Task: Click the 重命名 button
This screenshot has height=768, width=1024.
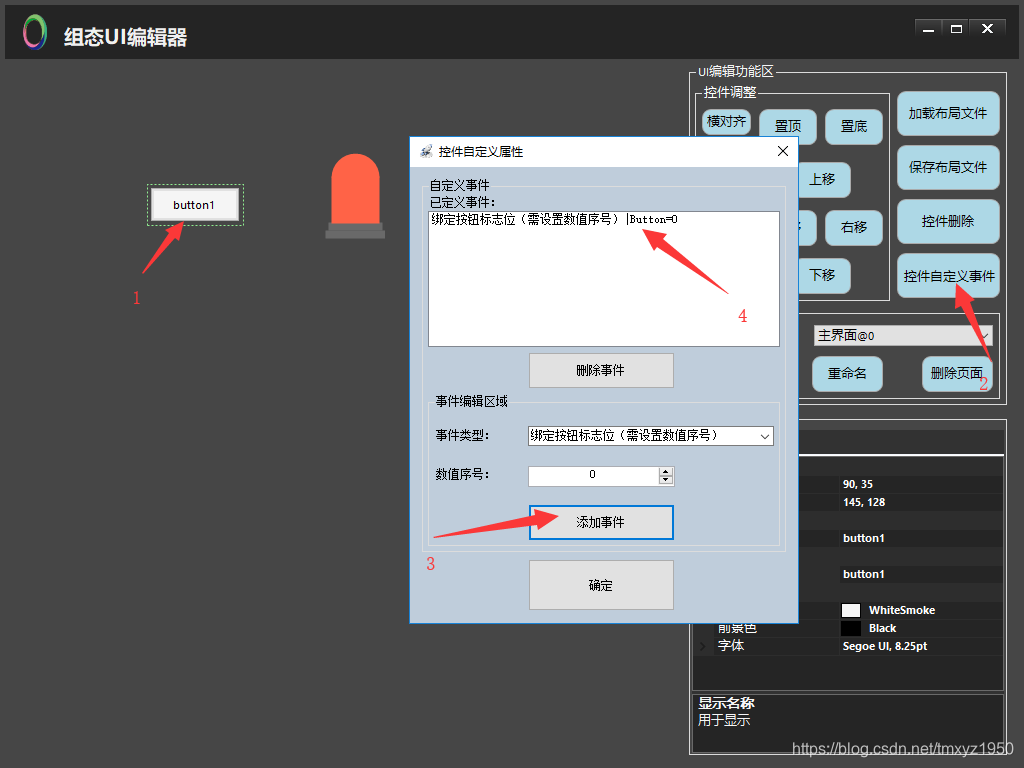Action: pyautogui.click(x=847, y=374)
